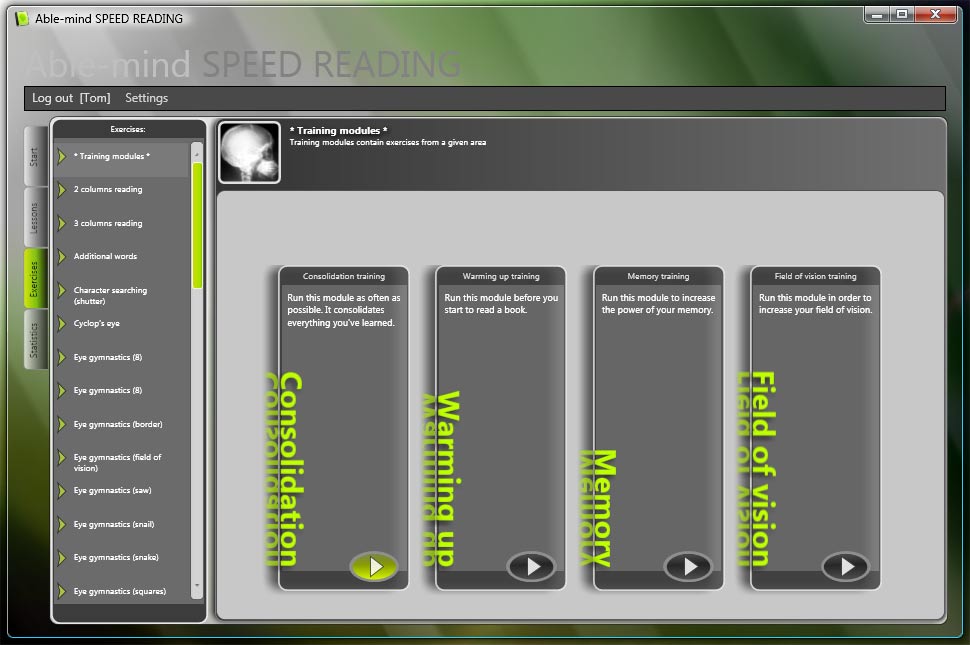The width and height of the screenshot is (970, 645).
Task: Open Character searching (shutter) exercise
Action: click(x=111, y=296)
